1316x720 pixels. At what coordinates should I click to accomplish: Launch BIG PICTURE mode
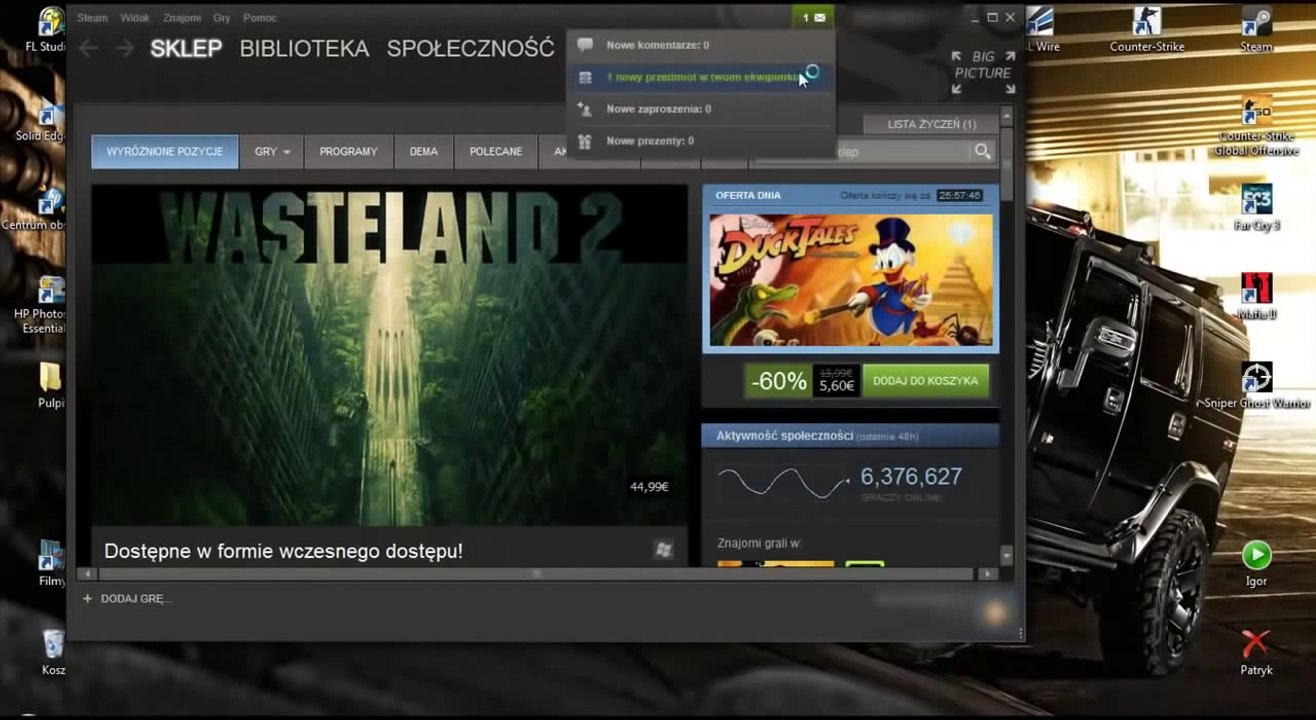(983, 73)
